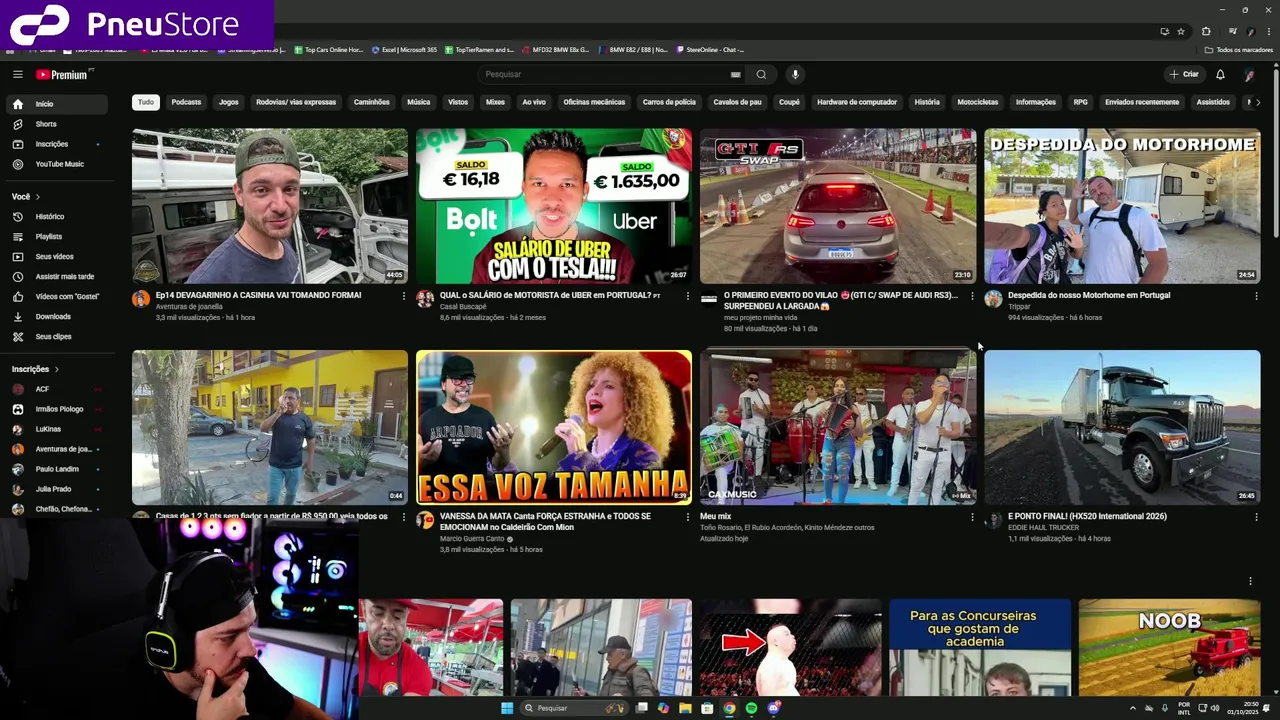This screenshot has height=720, width=1280.
Task: Open the Shorts shelf three-dot menu
Action: 1250,581
